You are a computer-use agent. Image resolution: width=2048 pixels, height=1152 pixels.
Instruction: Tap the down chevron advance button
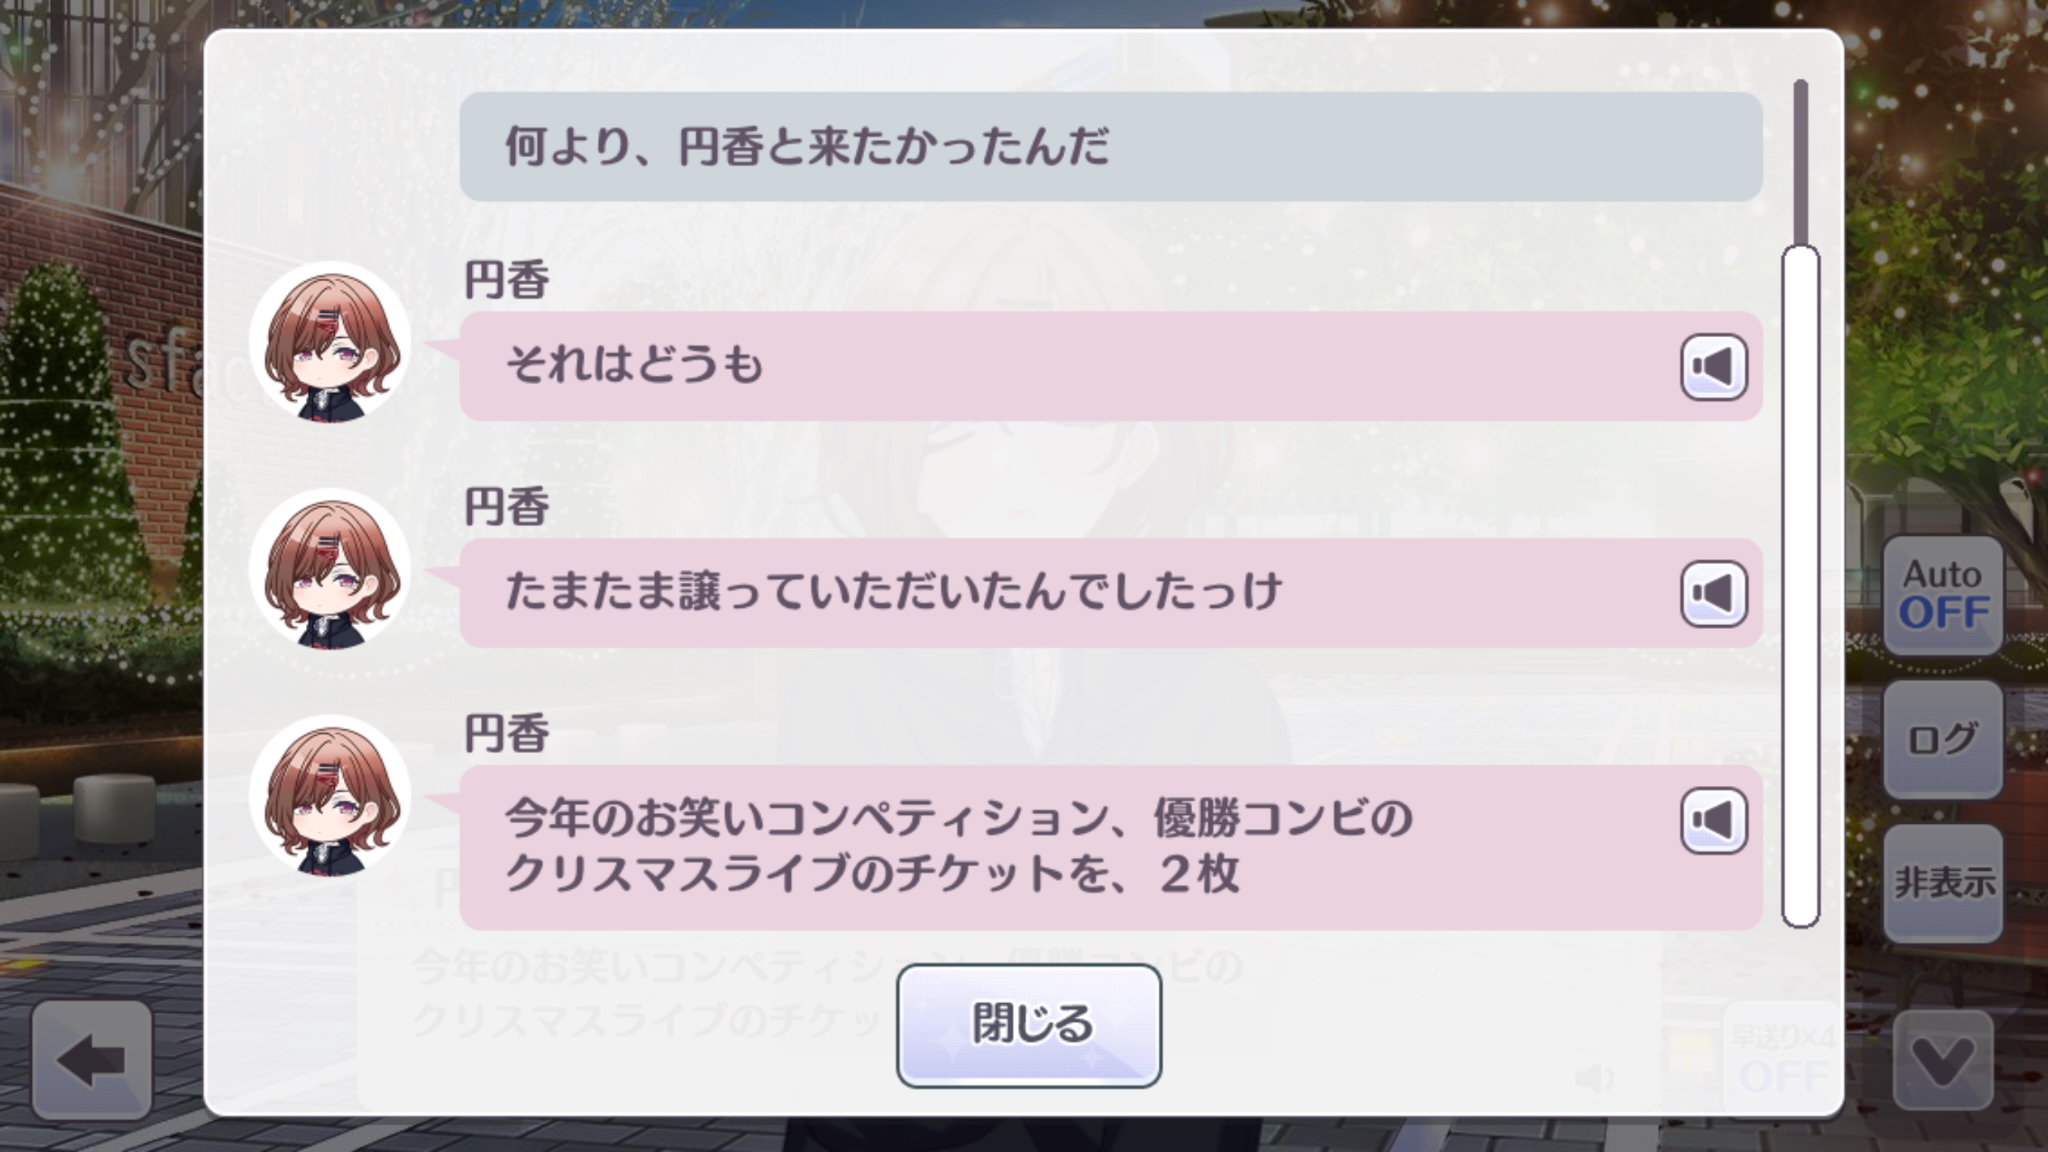click(x=1942, y=1060)
